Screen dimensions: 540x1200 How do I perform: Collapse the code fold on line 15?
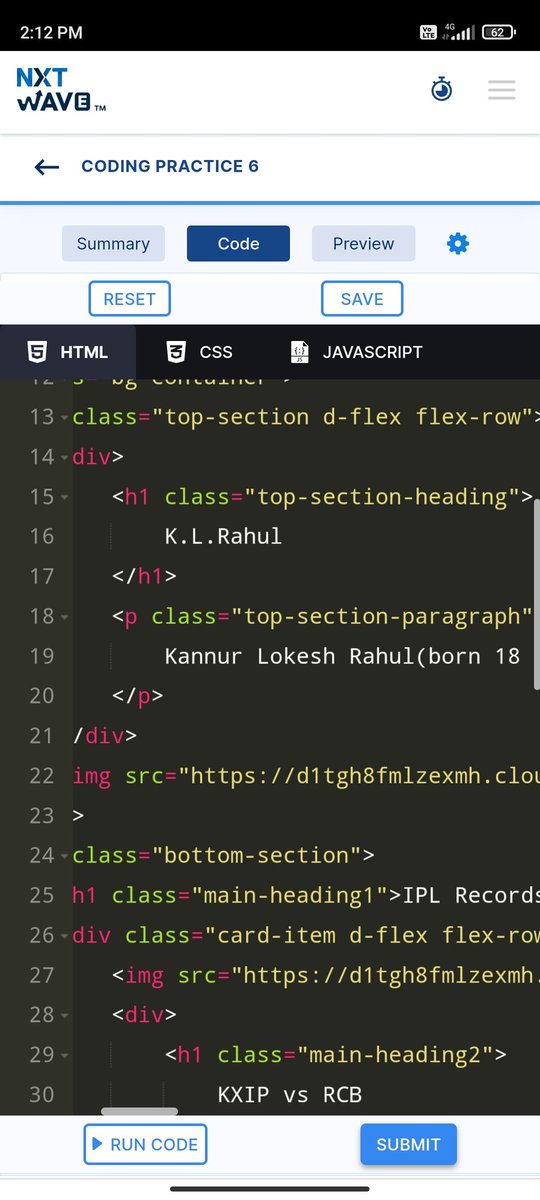pos(65,497)
